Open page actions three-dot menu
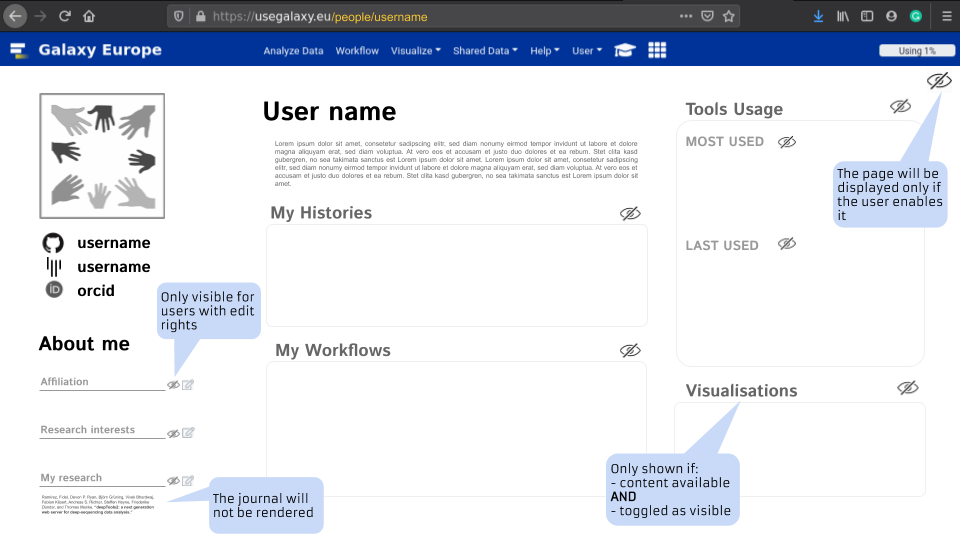The image size is (960, 540). click(686, 16)
